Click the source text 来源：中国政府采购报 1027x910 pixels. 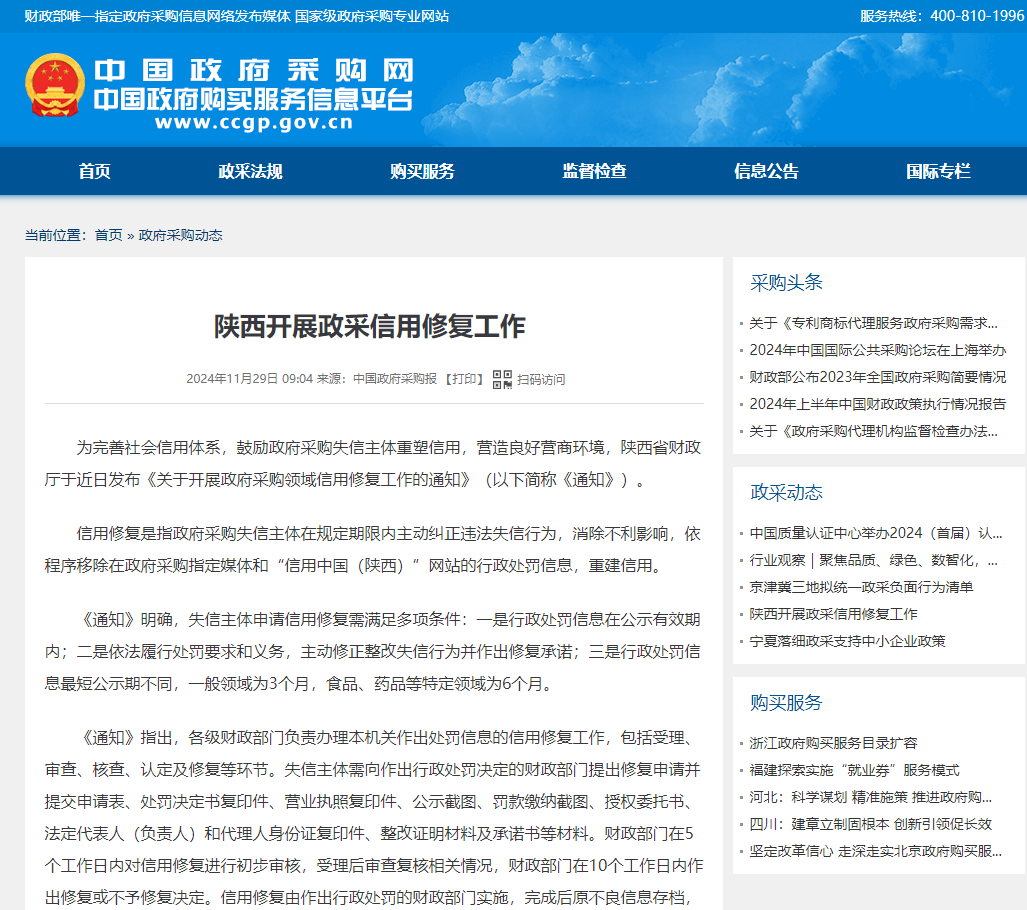click(377, 379)
